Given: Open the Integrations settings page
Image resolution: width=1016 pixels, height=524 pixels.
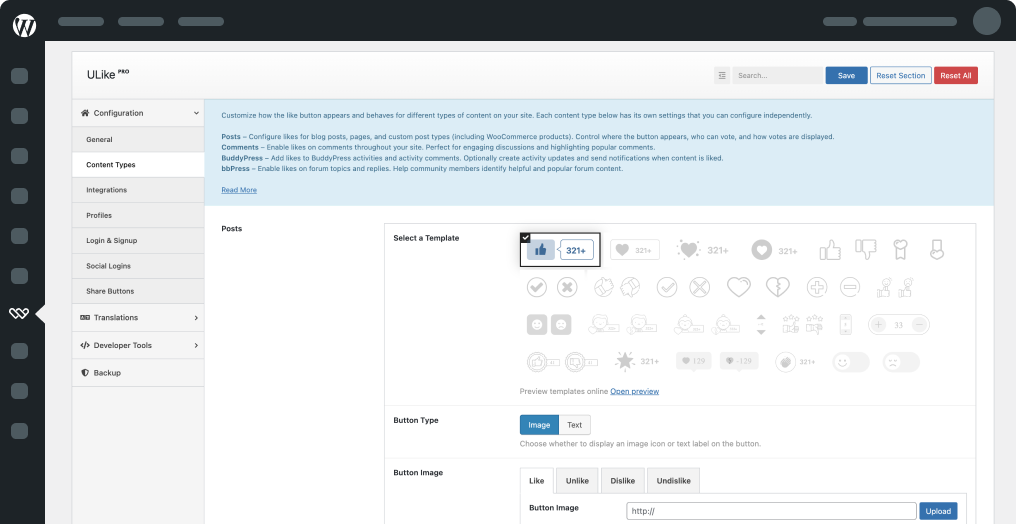Looking at the screenshot, I should coord(138,190).
